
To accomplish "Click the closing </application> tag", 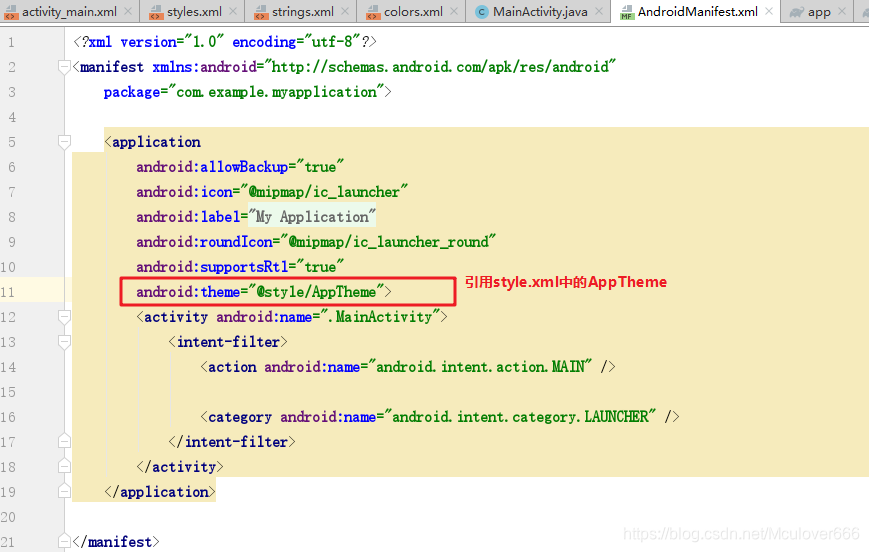I will tap(160, 492).
